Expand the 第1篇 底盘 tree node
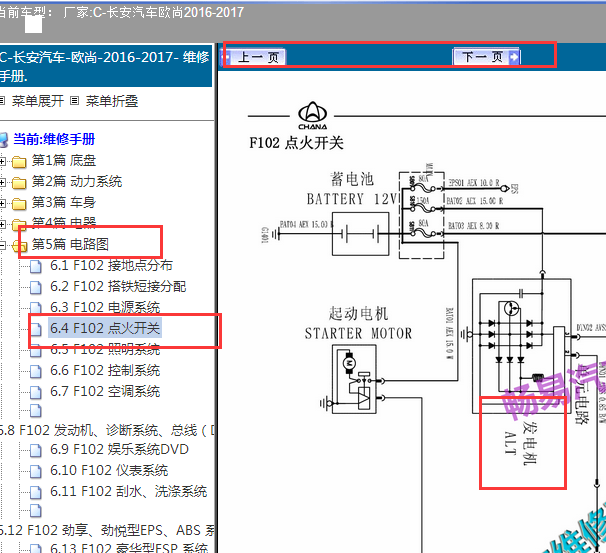The image size is (606, 553). pyautogui.click(x=3, y=161)
